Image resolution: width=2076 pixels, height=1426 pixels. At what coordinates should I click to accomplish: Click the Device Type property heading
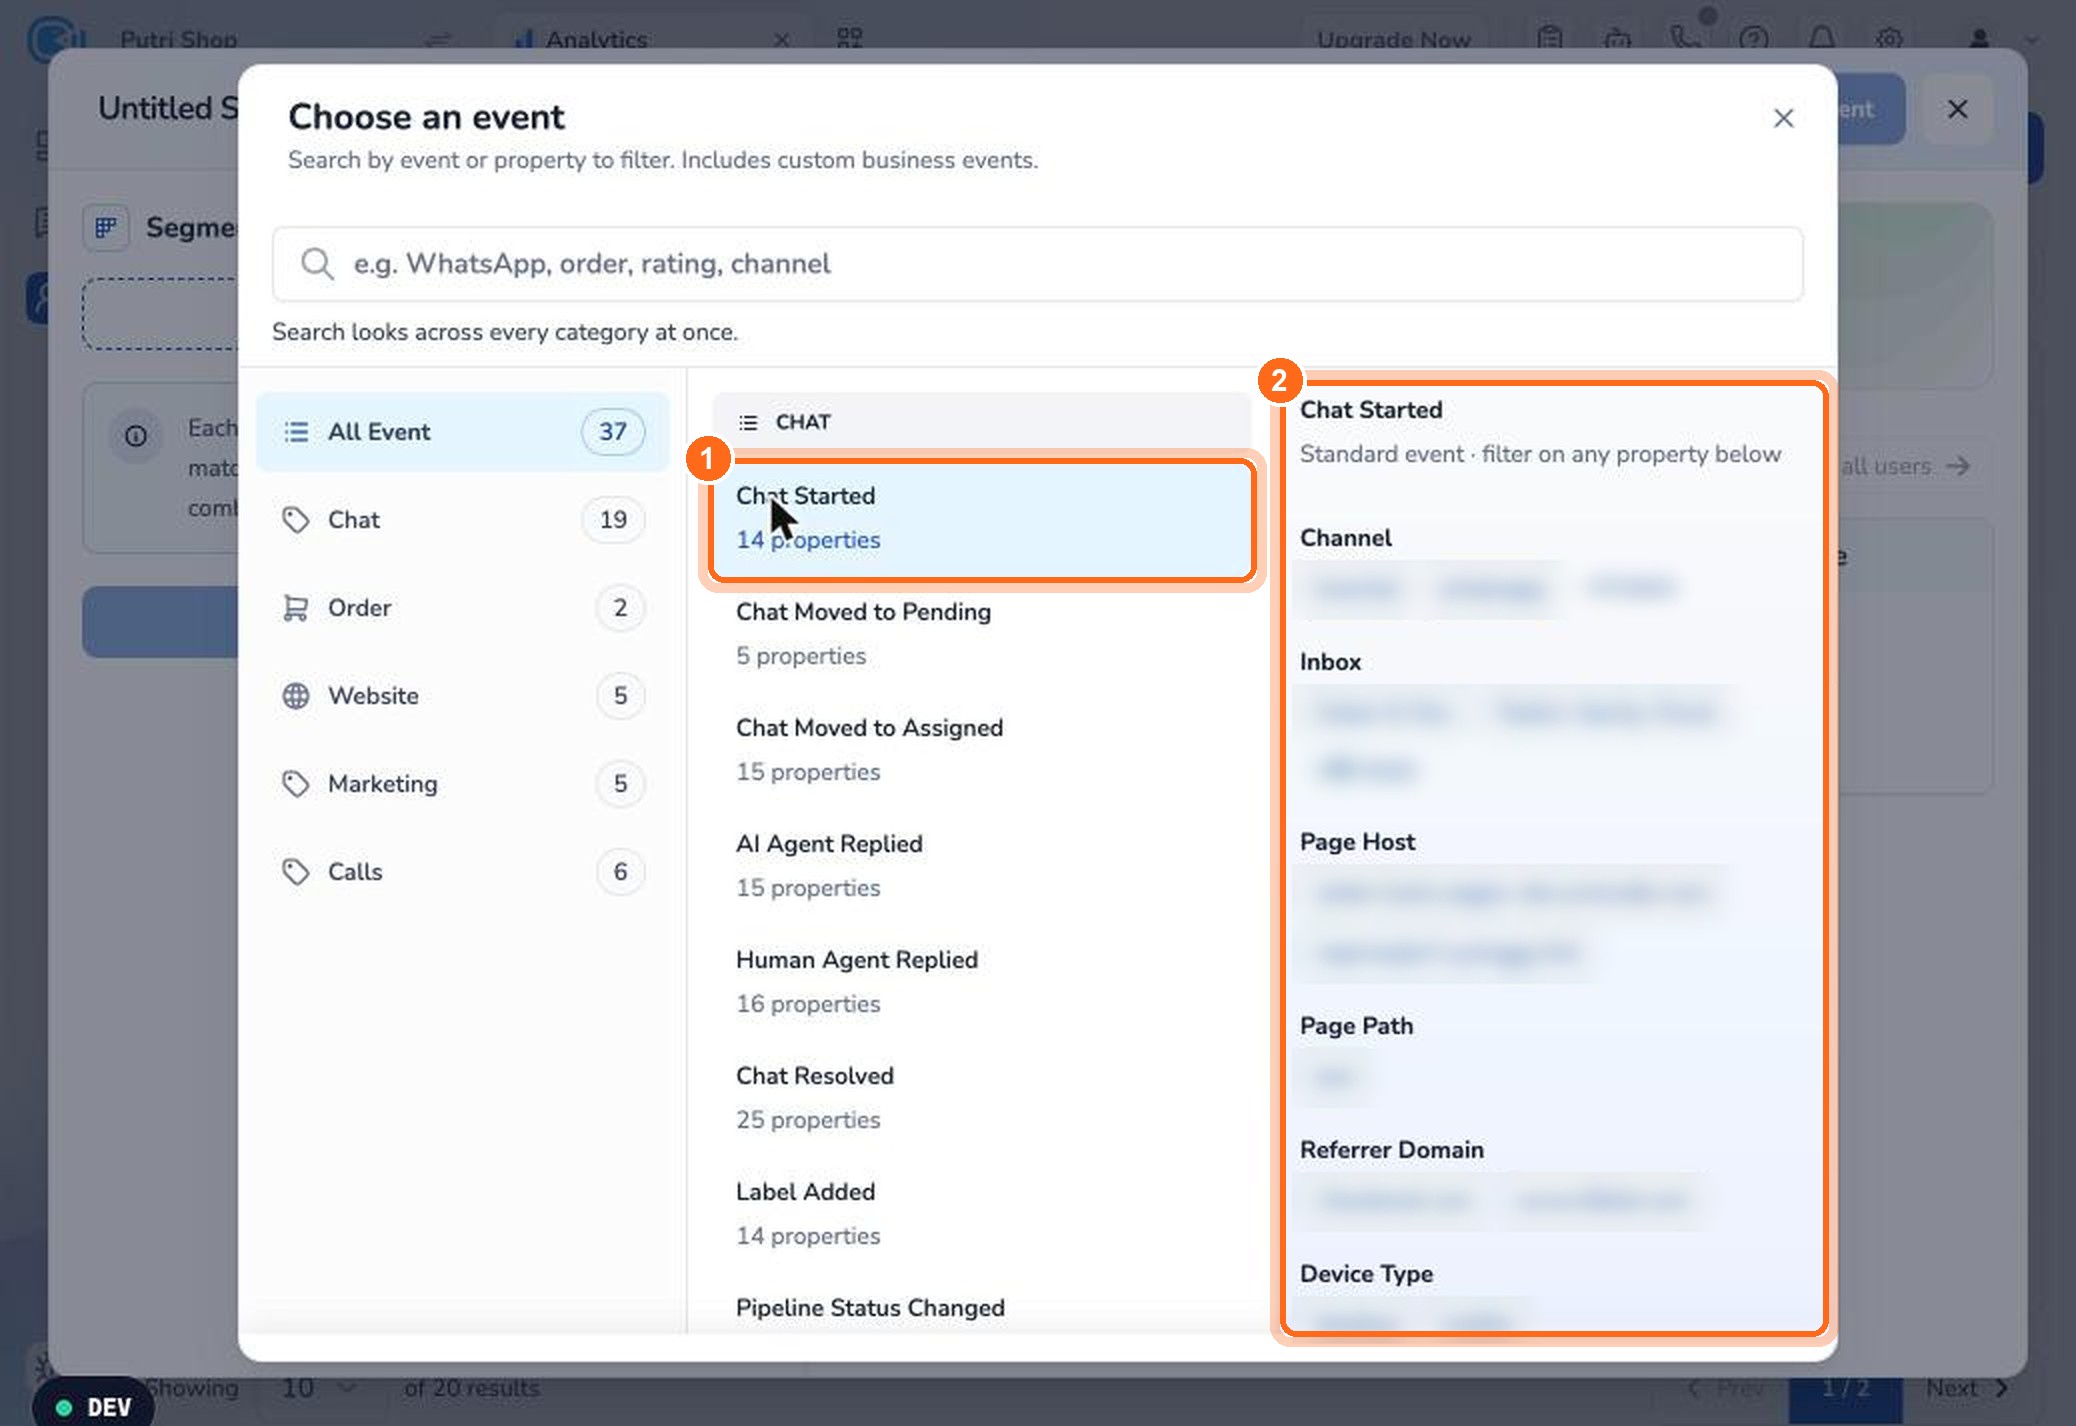pyautogui.click(x=1366, y=1274)
